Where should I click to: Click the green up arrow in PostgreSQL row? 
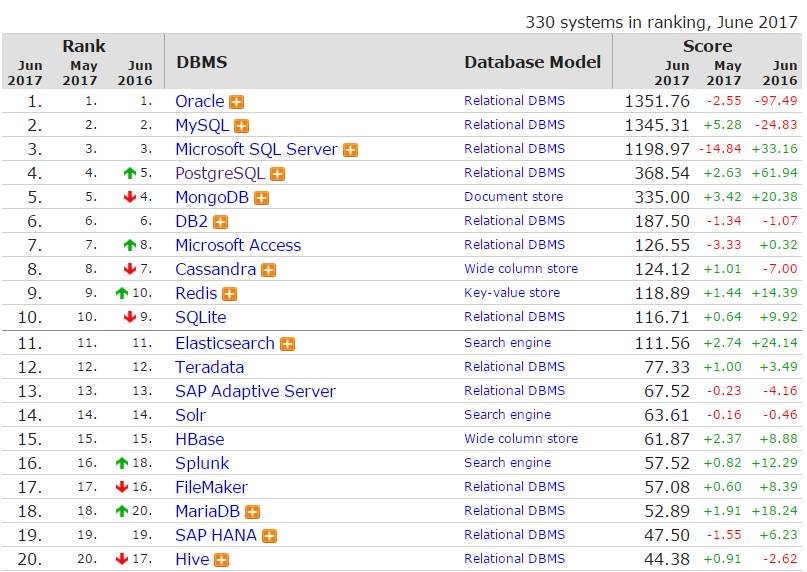click(130, 173)
